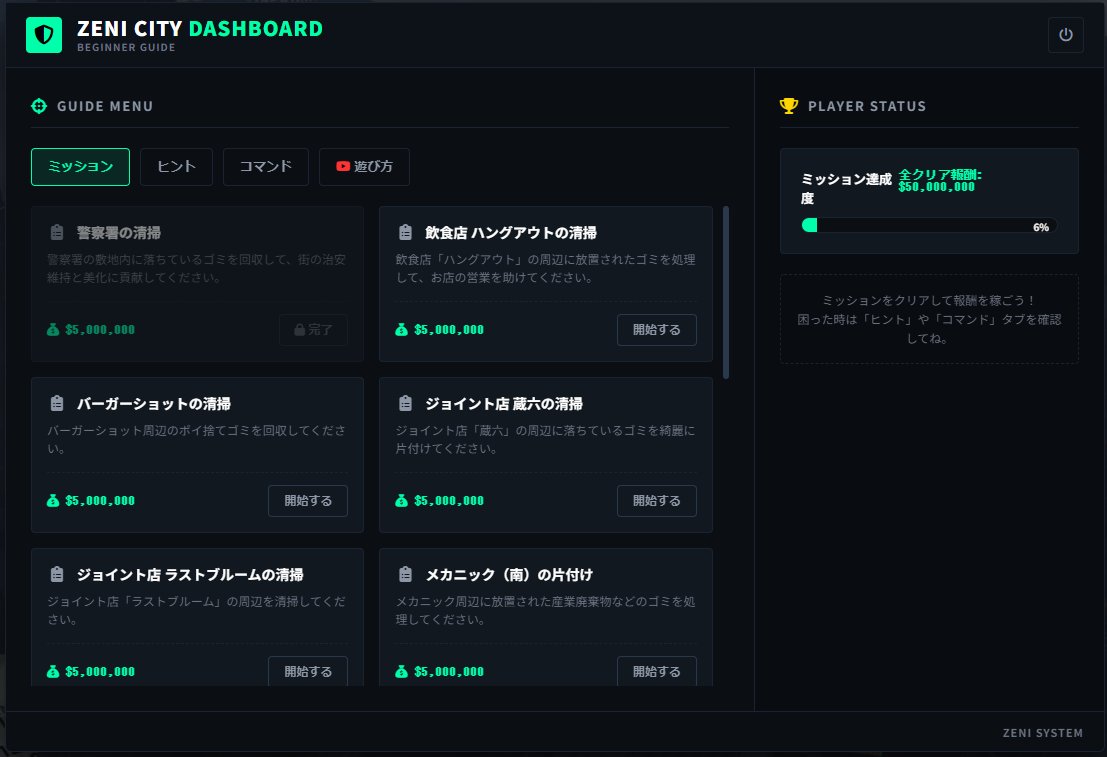1107x757 pixels.
Task: Click clipboard icon of バーガーショットの清掃
Action: 57,403
